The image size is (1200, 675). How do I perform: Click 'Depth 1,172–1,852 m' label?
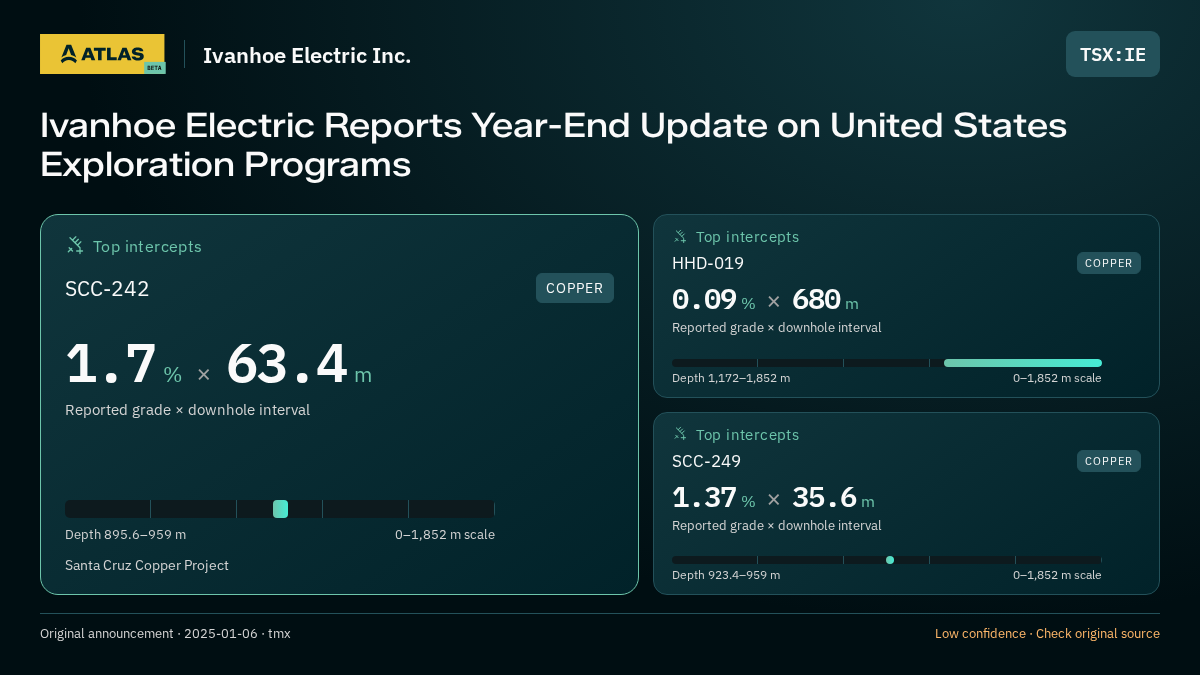point(731,378)
